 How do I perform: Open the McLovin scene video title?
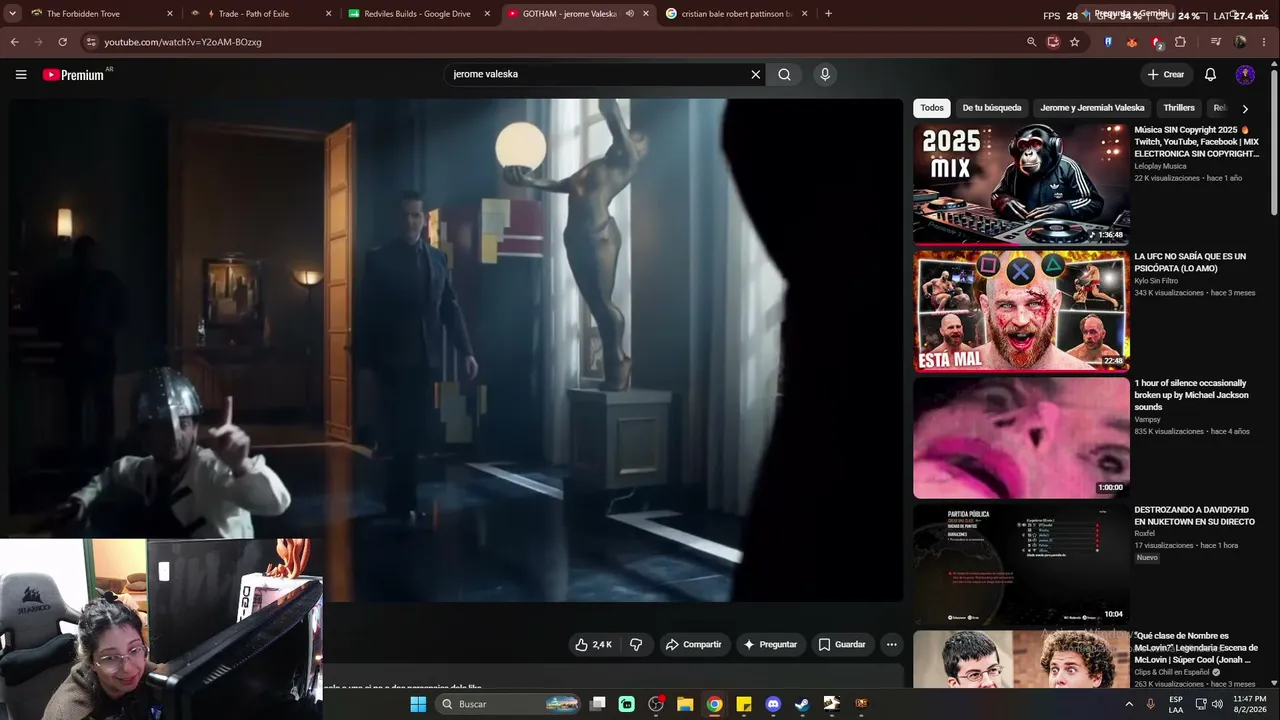point(1196,648)
